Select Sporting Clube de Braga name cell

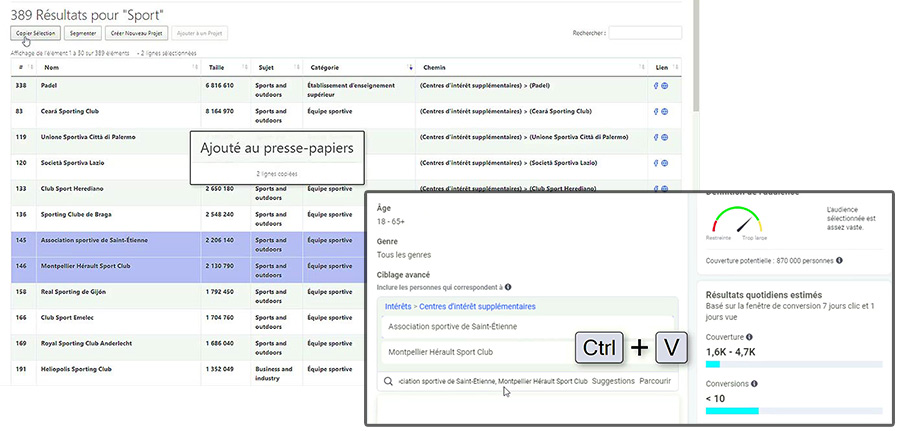[x=118, y=219]
